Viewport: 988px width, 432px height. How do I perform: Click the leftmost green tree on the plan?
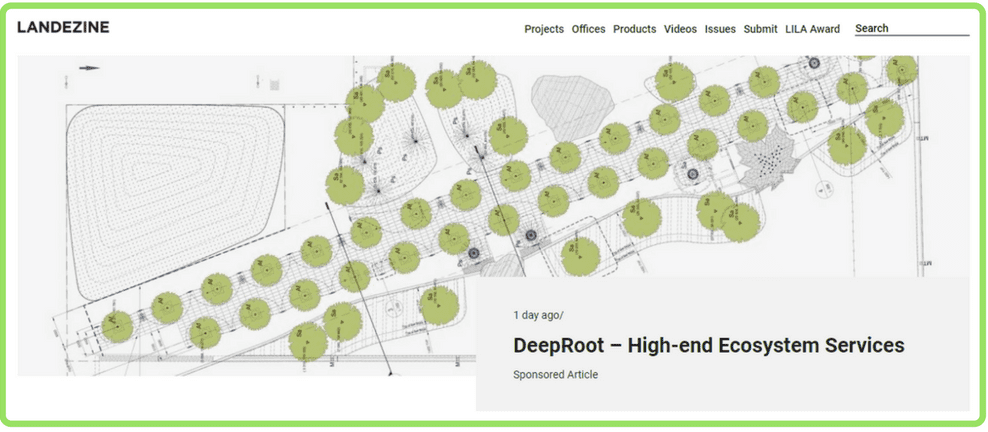(x=116, y=324)
